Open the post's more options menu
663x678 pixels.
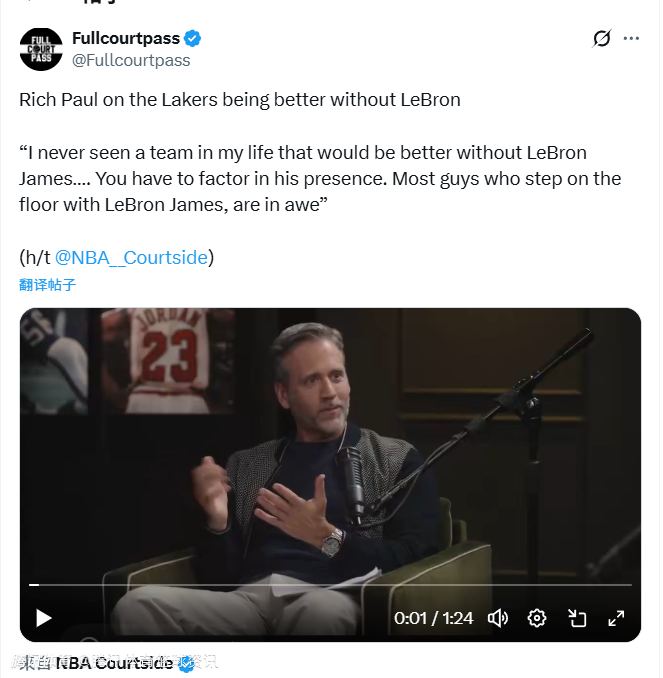631,39
